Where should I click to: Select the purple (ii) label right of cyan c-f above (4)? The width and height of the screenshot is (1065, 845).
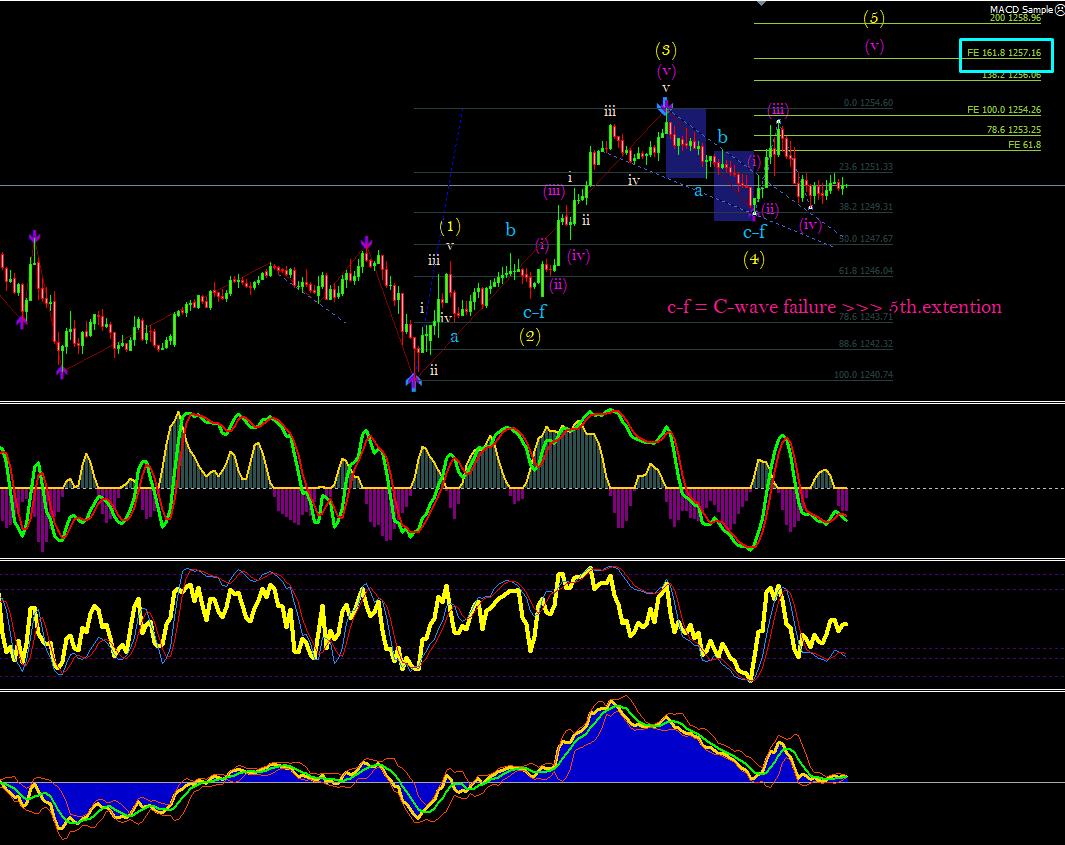click(x=770, y=210)
